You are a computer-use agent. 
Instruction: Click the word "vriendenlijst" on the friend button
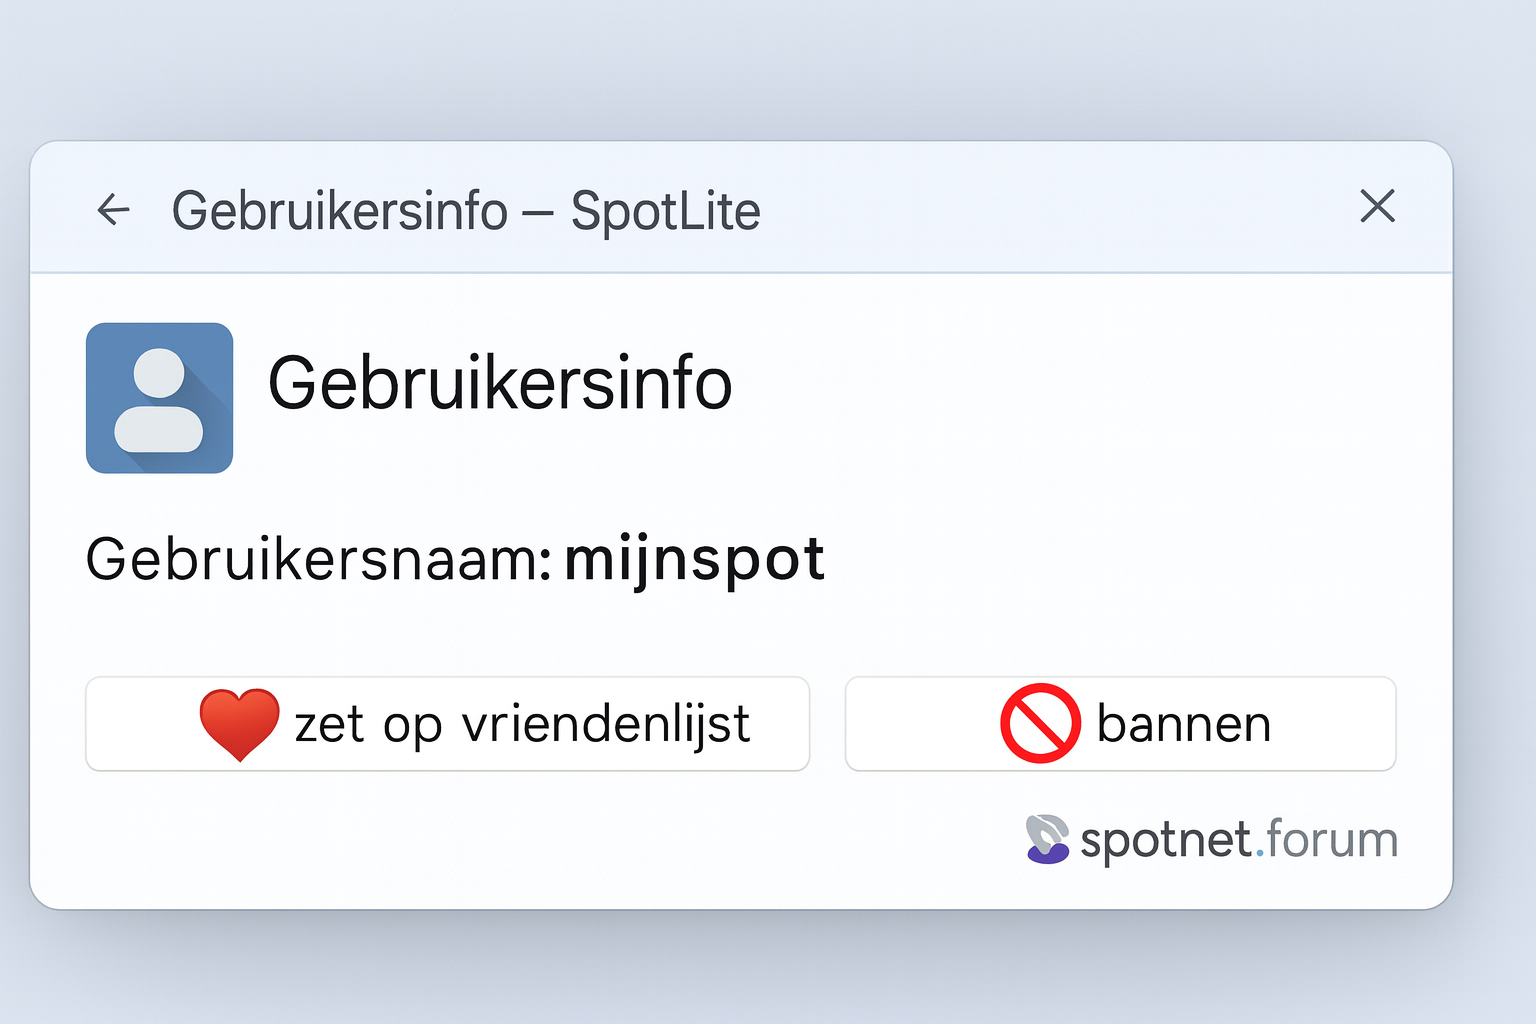605,724
